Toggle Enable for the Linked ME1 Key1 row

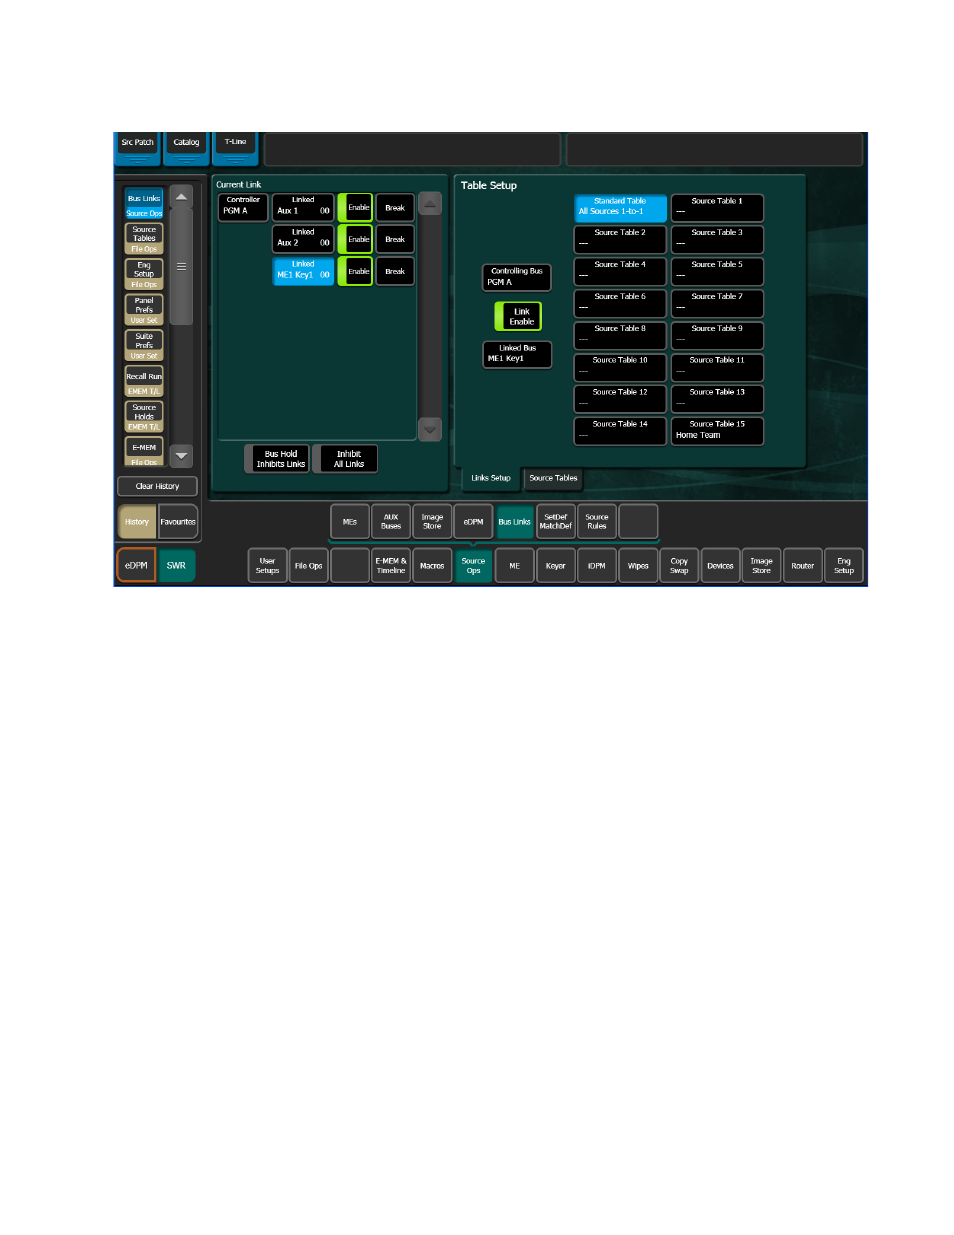pyautogui.click(x=355, y=271)
